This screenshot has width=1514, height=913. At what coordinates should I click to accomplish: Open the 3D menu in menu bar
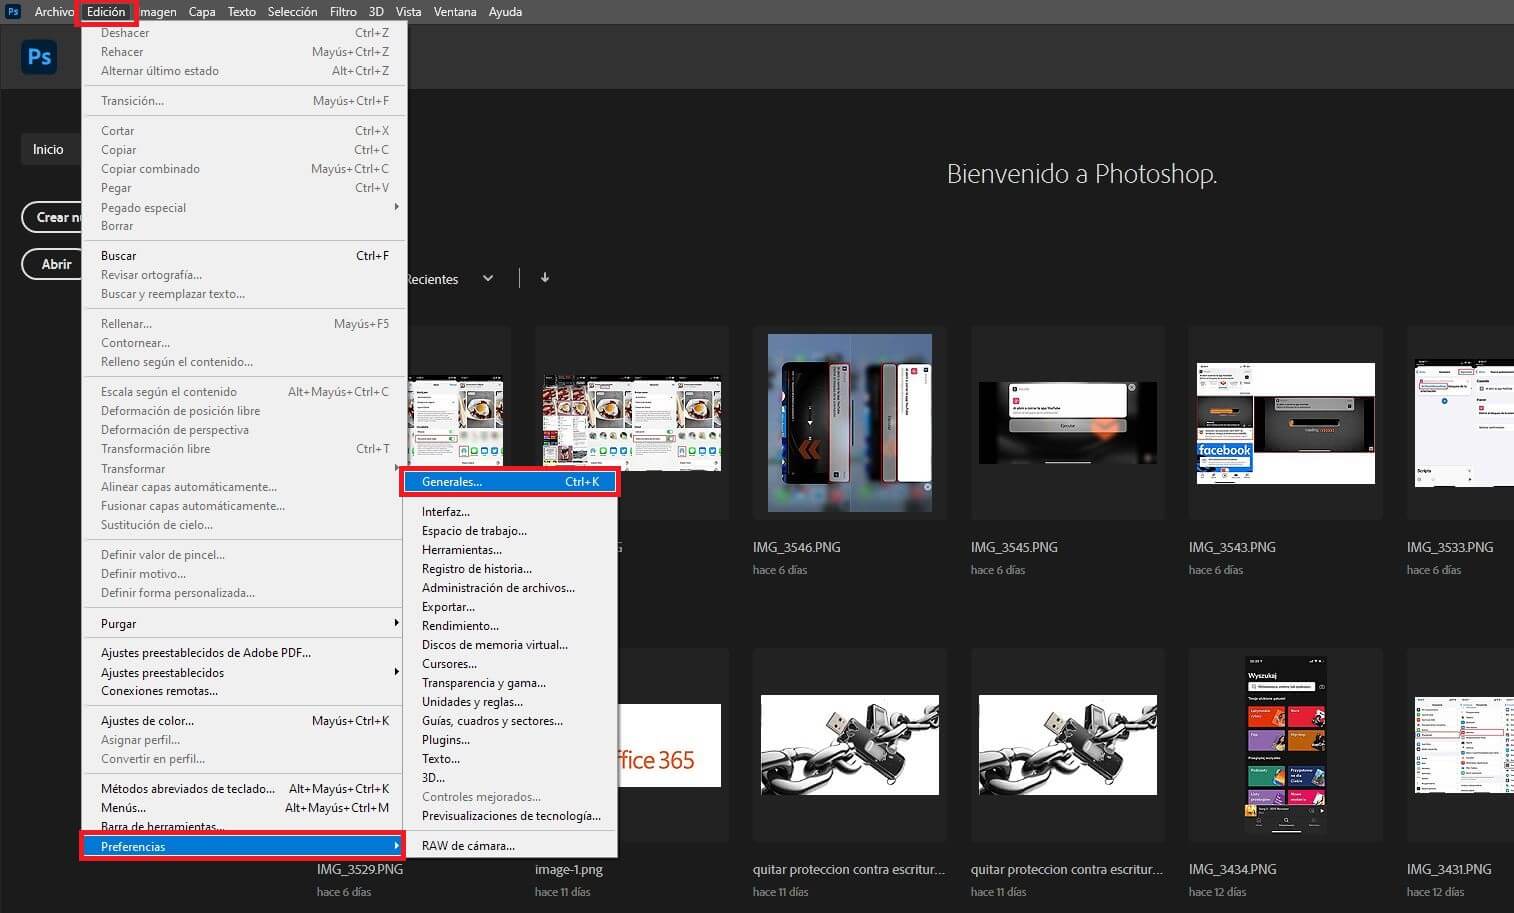376,12
